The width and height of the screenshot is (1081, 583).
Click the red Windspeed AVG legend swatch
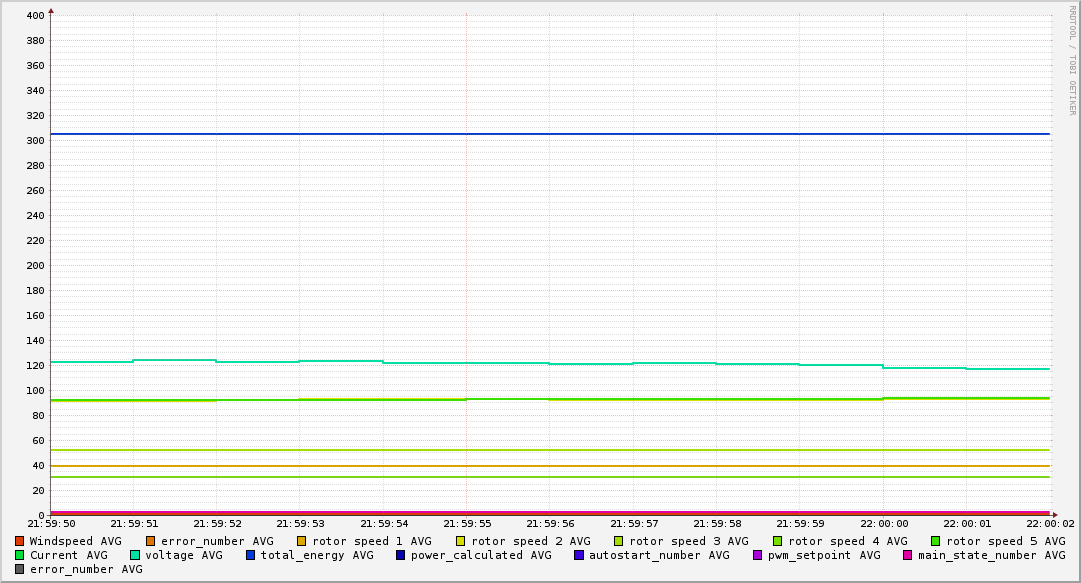pyautogui.click(x=20, y=541)
